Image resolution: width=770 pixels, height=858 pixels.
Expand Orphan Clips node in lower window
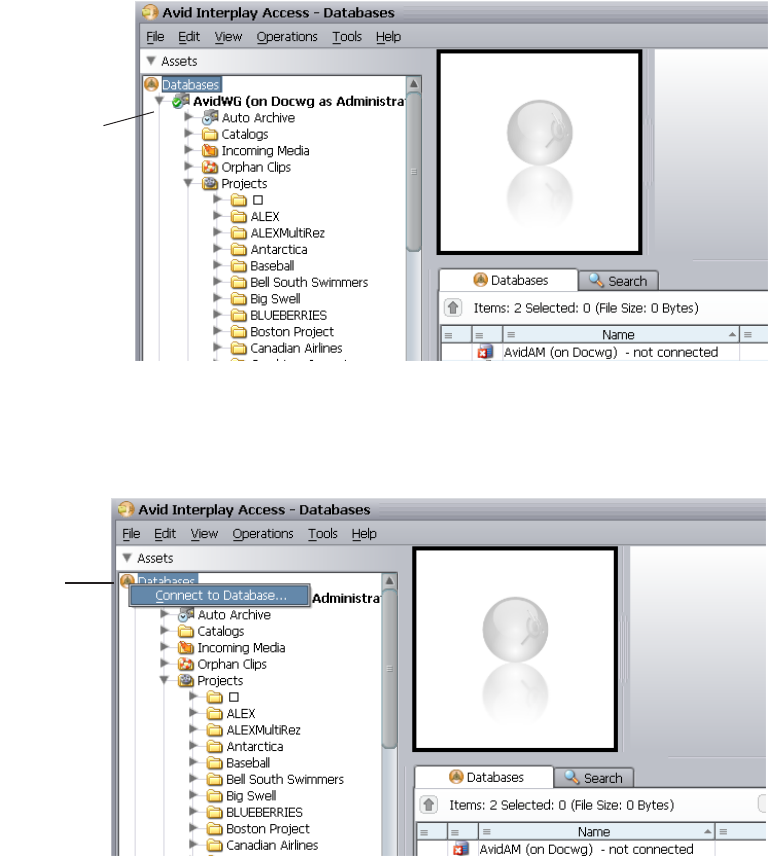tap(165, 663)
